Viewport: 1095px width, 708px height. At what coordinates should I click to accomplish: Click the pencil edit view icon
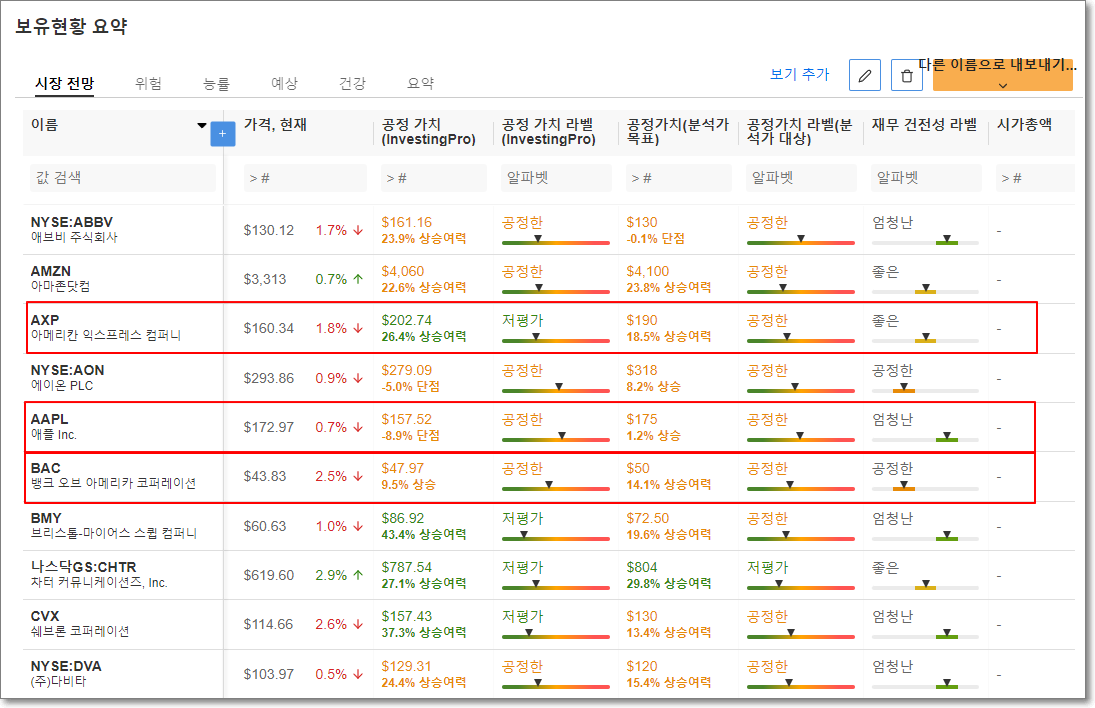click(865, 75)
